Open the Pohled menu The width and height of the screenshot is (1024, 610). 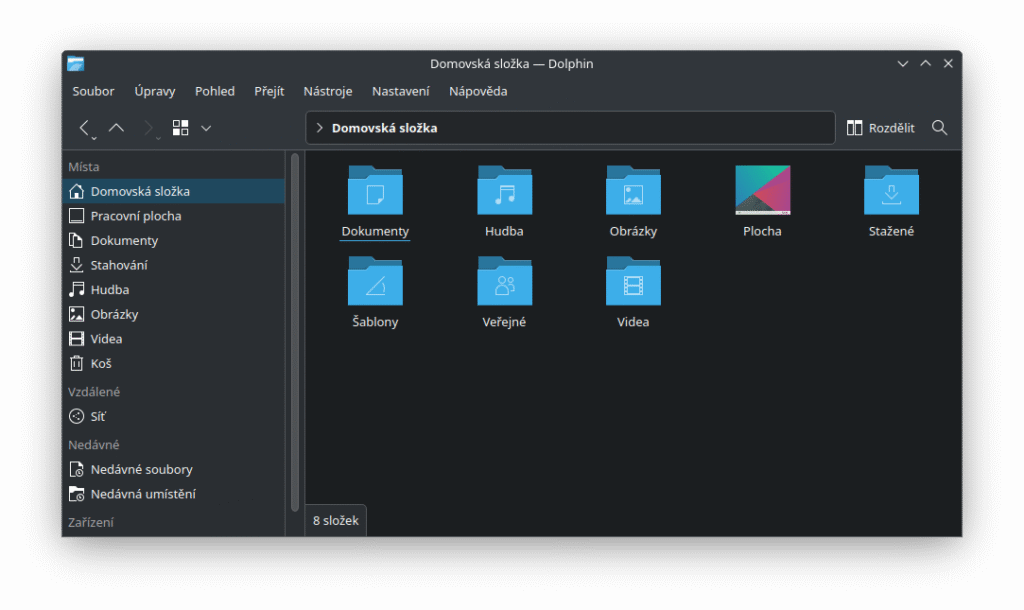point(215,91)
